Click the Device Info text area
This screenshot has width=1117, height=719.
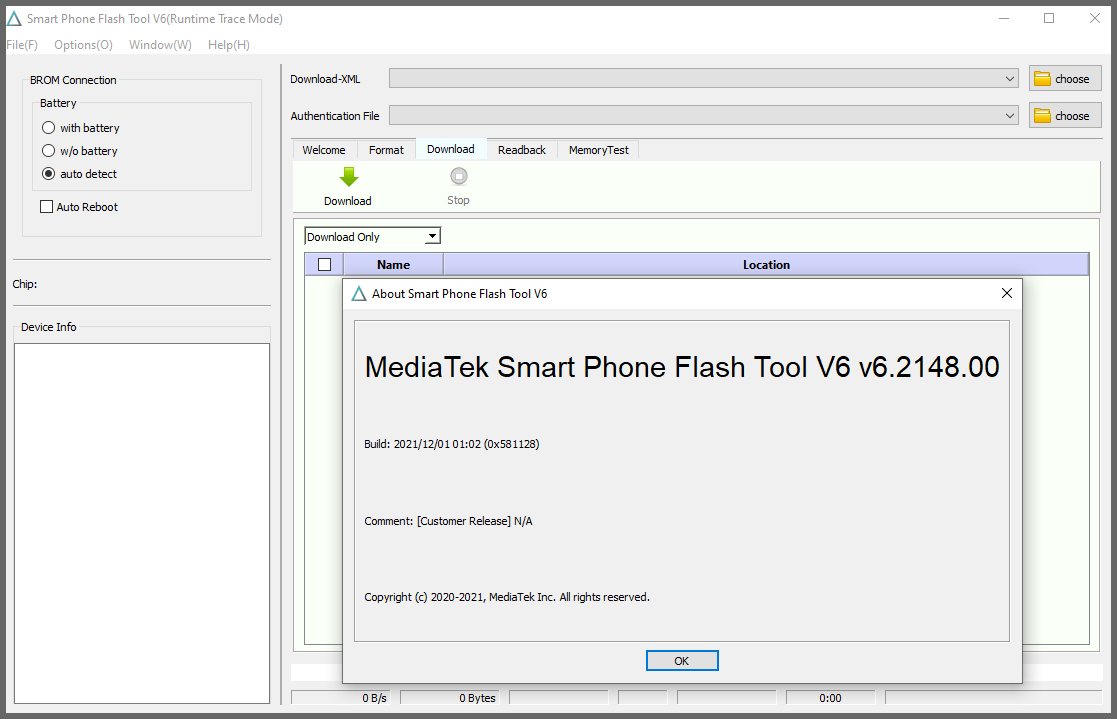pyautogui.click(x=141, y=522)
